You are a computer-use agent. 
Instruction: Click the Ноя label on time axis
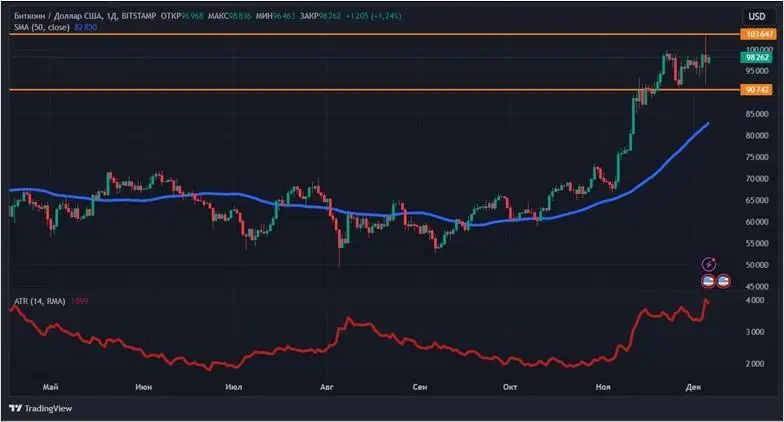point(603,385)
